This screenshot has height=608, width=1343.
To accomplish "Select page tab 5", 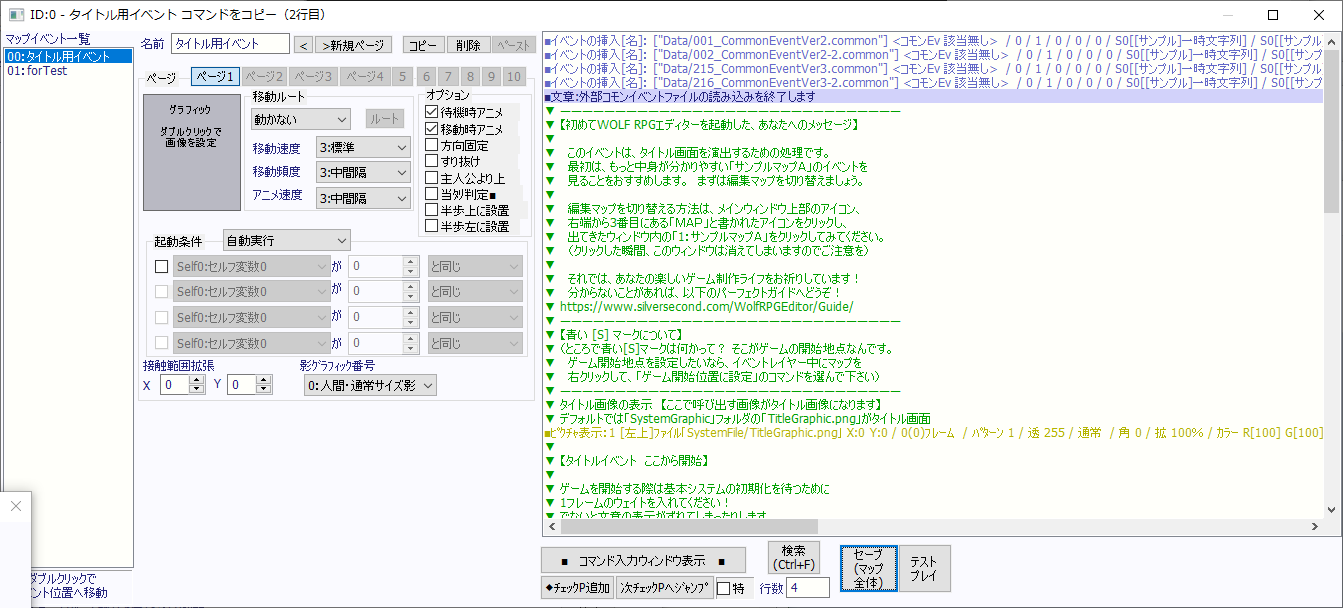I will pyautogui.click(x=401, y=77).
